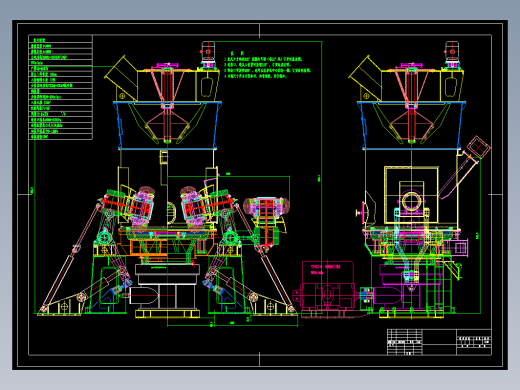Select the yellow feed chute on the left view
The image size is (520, 390).
[x=121, y=78]
